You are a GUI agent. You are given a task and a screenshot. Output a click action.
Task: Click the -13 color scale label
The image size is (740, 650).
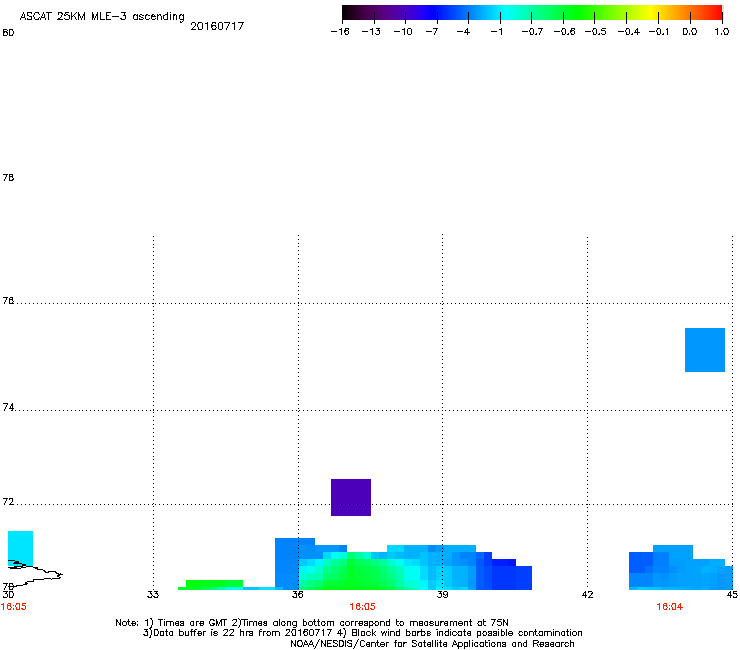pos(371,32)
